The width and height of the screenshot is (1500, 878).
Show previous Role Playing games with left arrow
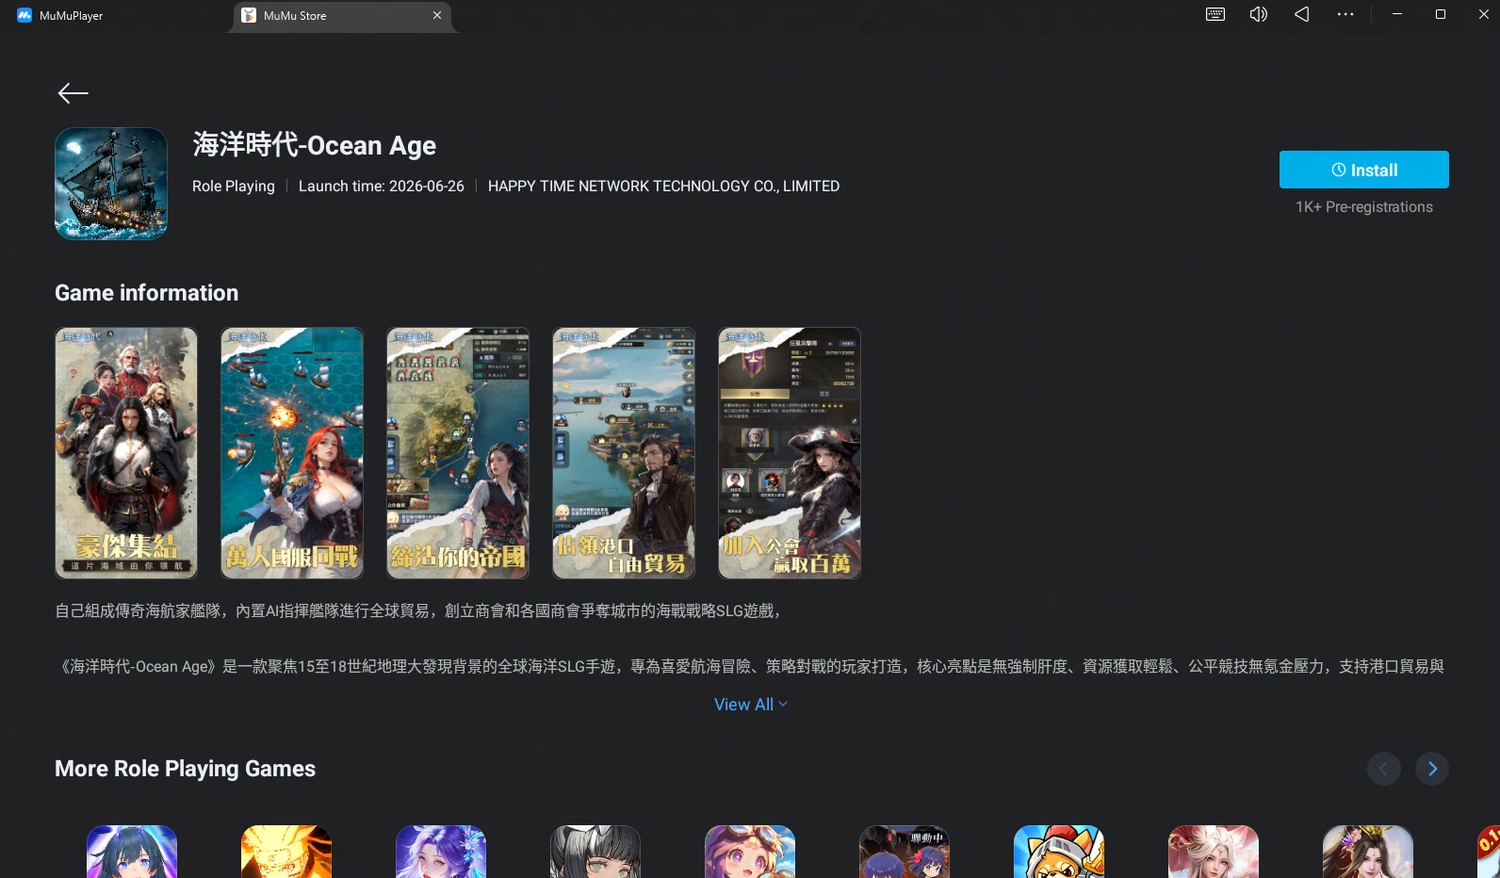tap(1384, 768)
